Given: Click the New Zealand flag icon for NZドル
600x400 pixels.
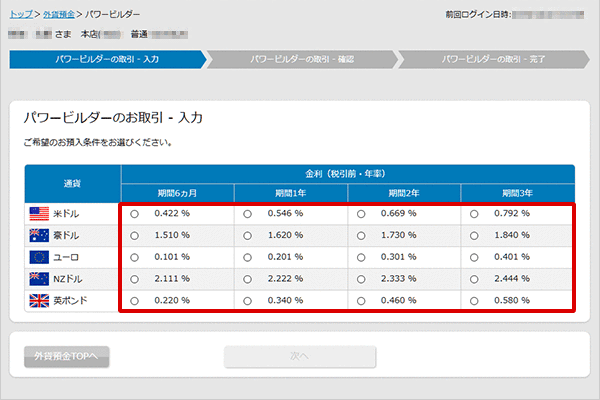Looking at the screenshot, I should coord(39,279).
